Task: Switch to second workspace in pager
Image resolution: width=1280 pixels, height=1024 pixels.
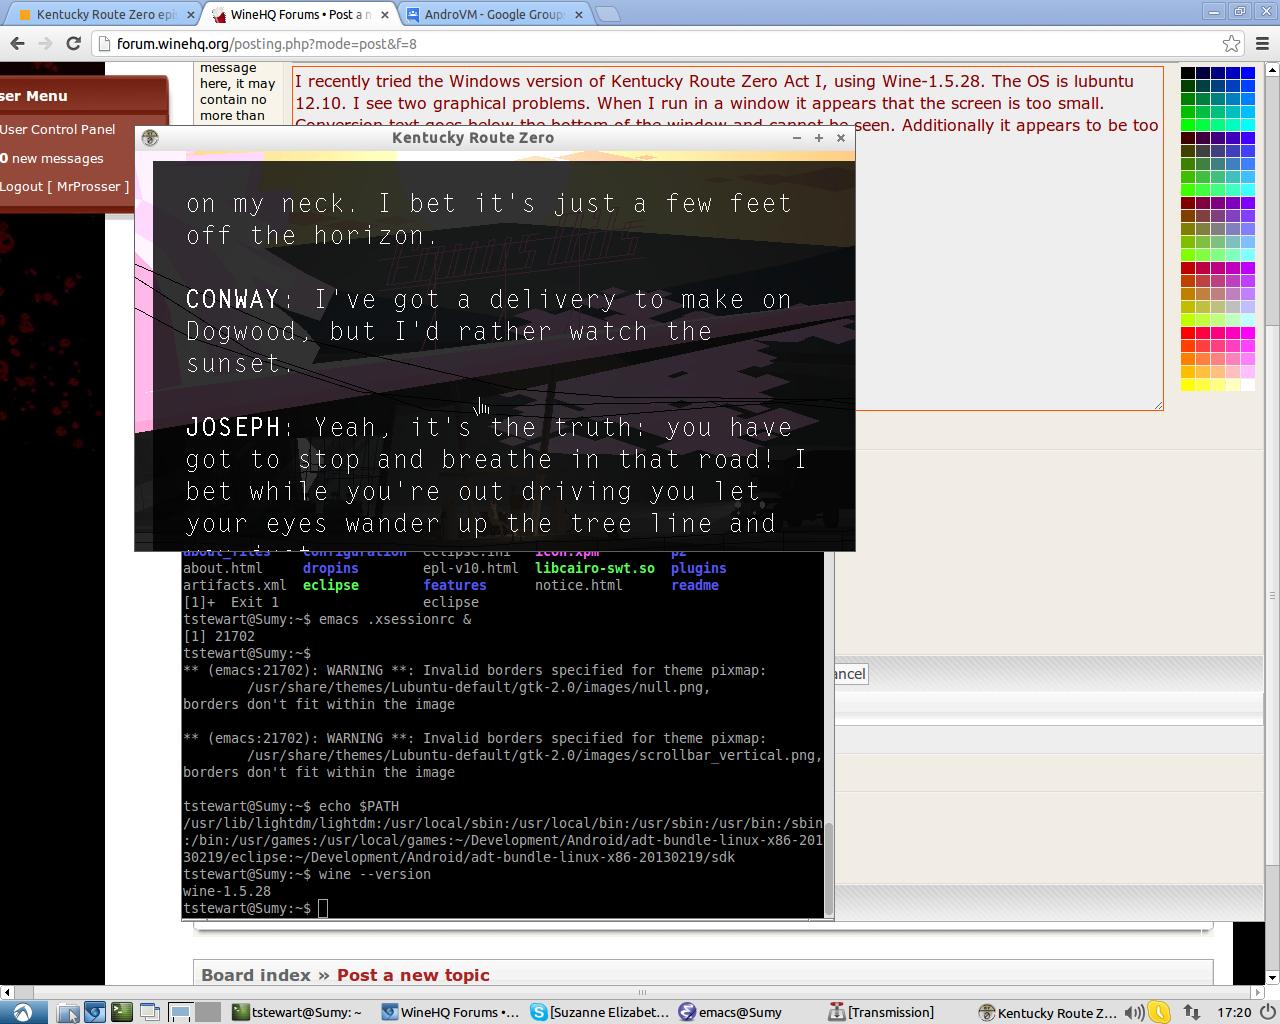Action: tap(206, 1012)
